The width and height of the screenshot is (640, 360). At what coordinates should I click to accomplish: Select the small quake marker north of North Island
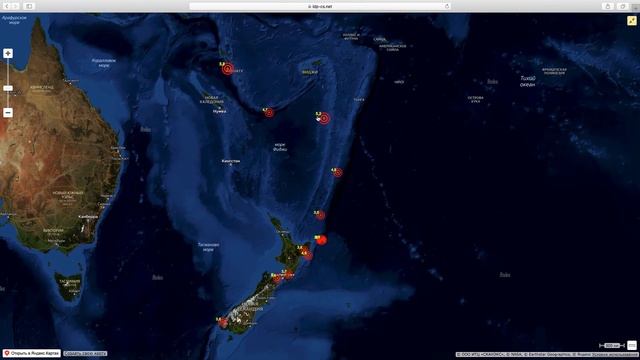pyautogui.click(x=320, y=215)
